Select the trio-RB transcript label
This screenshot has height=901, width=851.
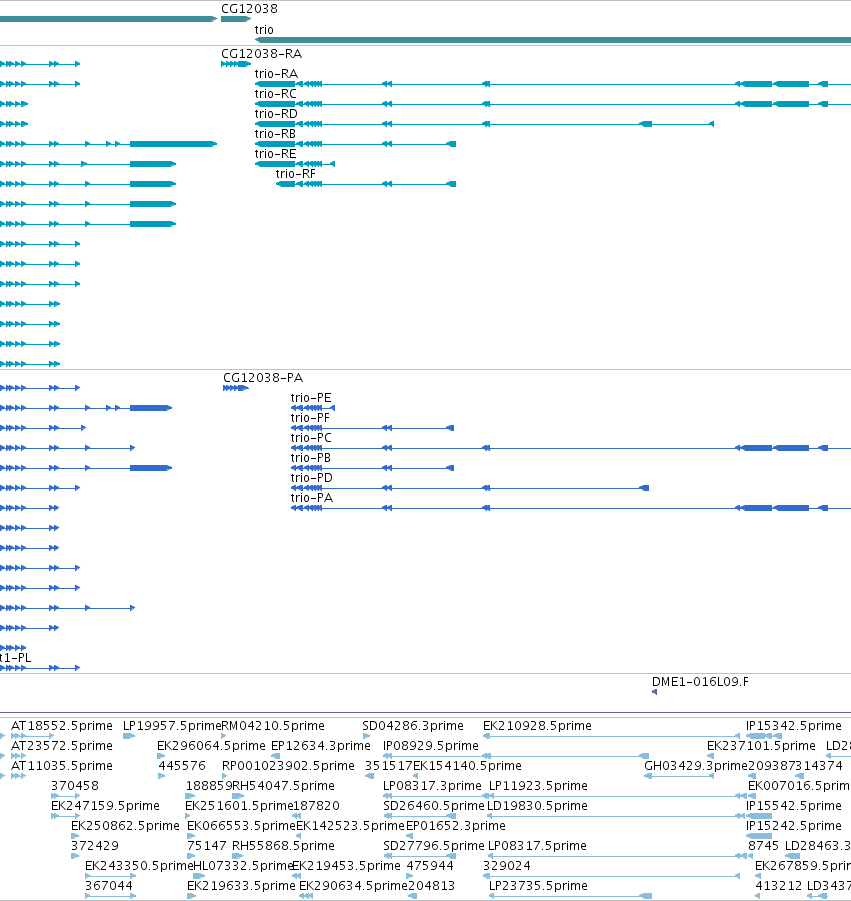(275, 134)
